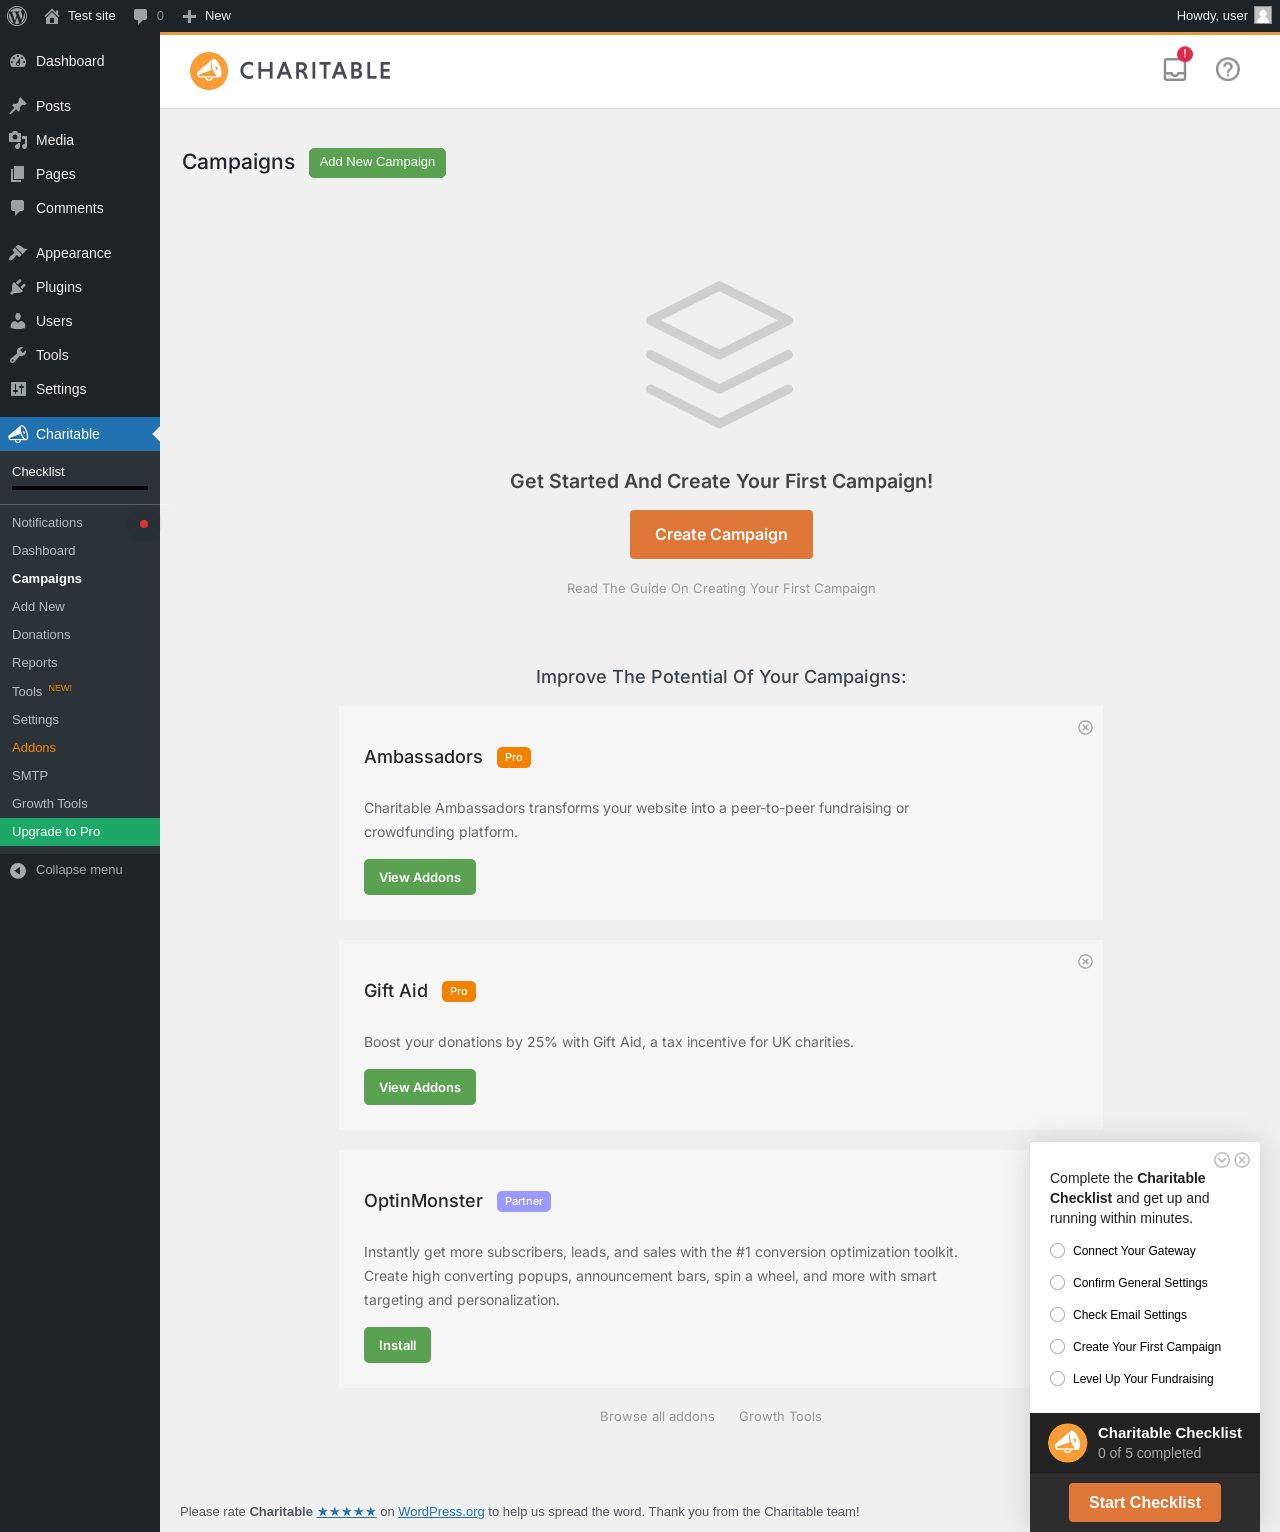Close the Charitable Checklist popup
Viewport: 1280px width, 1532px height.
(1242, 1160)
